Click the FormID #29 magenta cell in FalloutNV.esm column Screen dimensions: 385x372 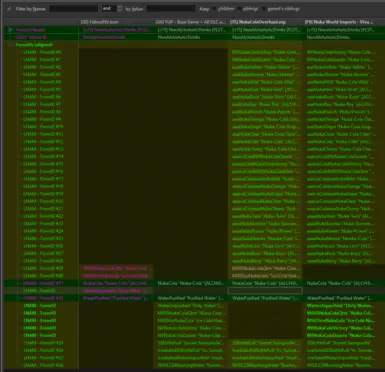click(x=116, y=268)
